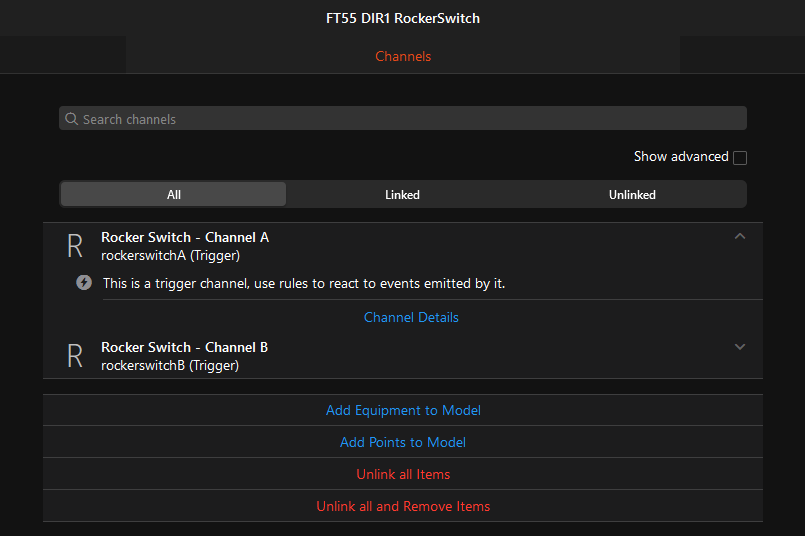Select the All filter segment

point(174,194)
